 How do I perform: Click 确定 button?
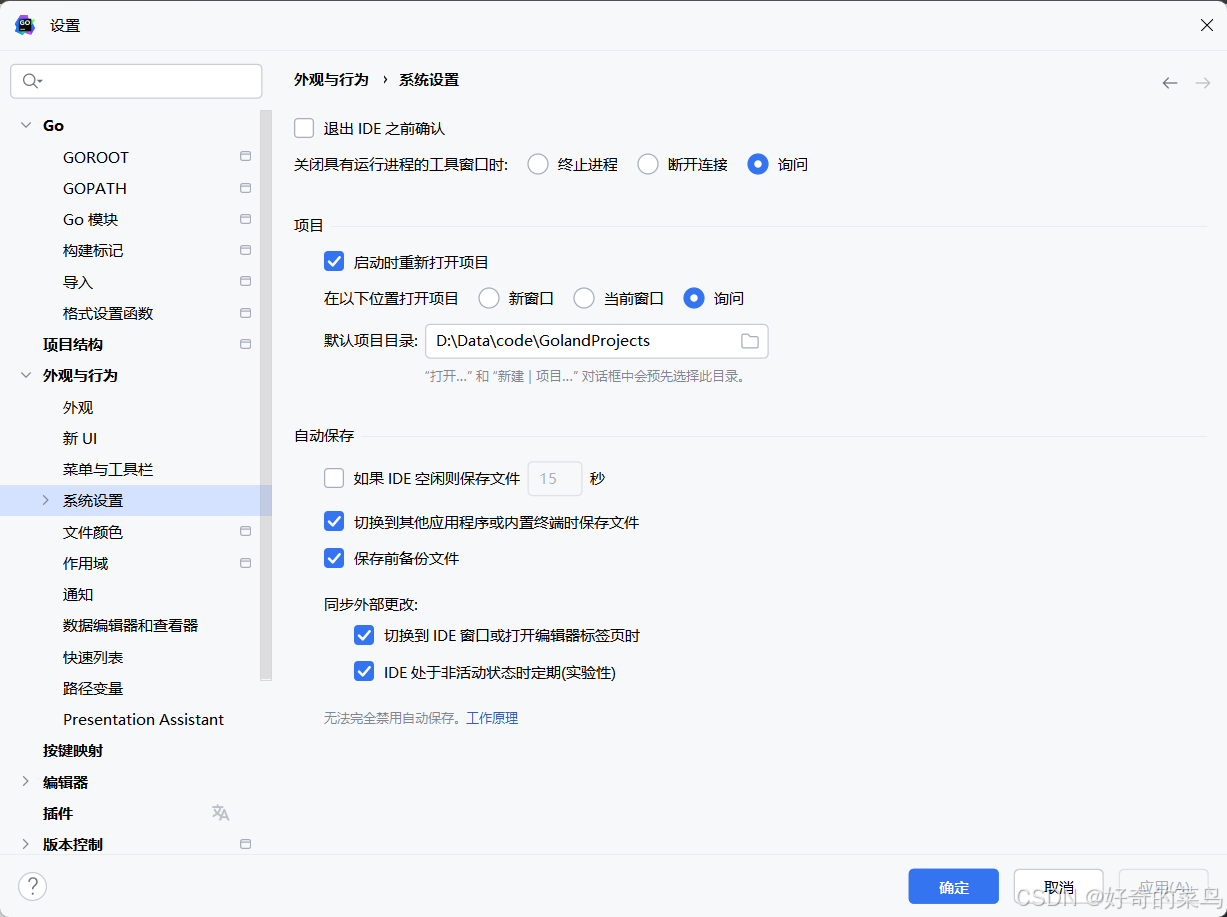(954, 887)
